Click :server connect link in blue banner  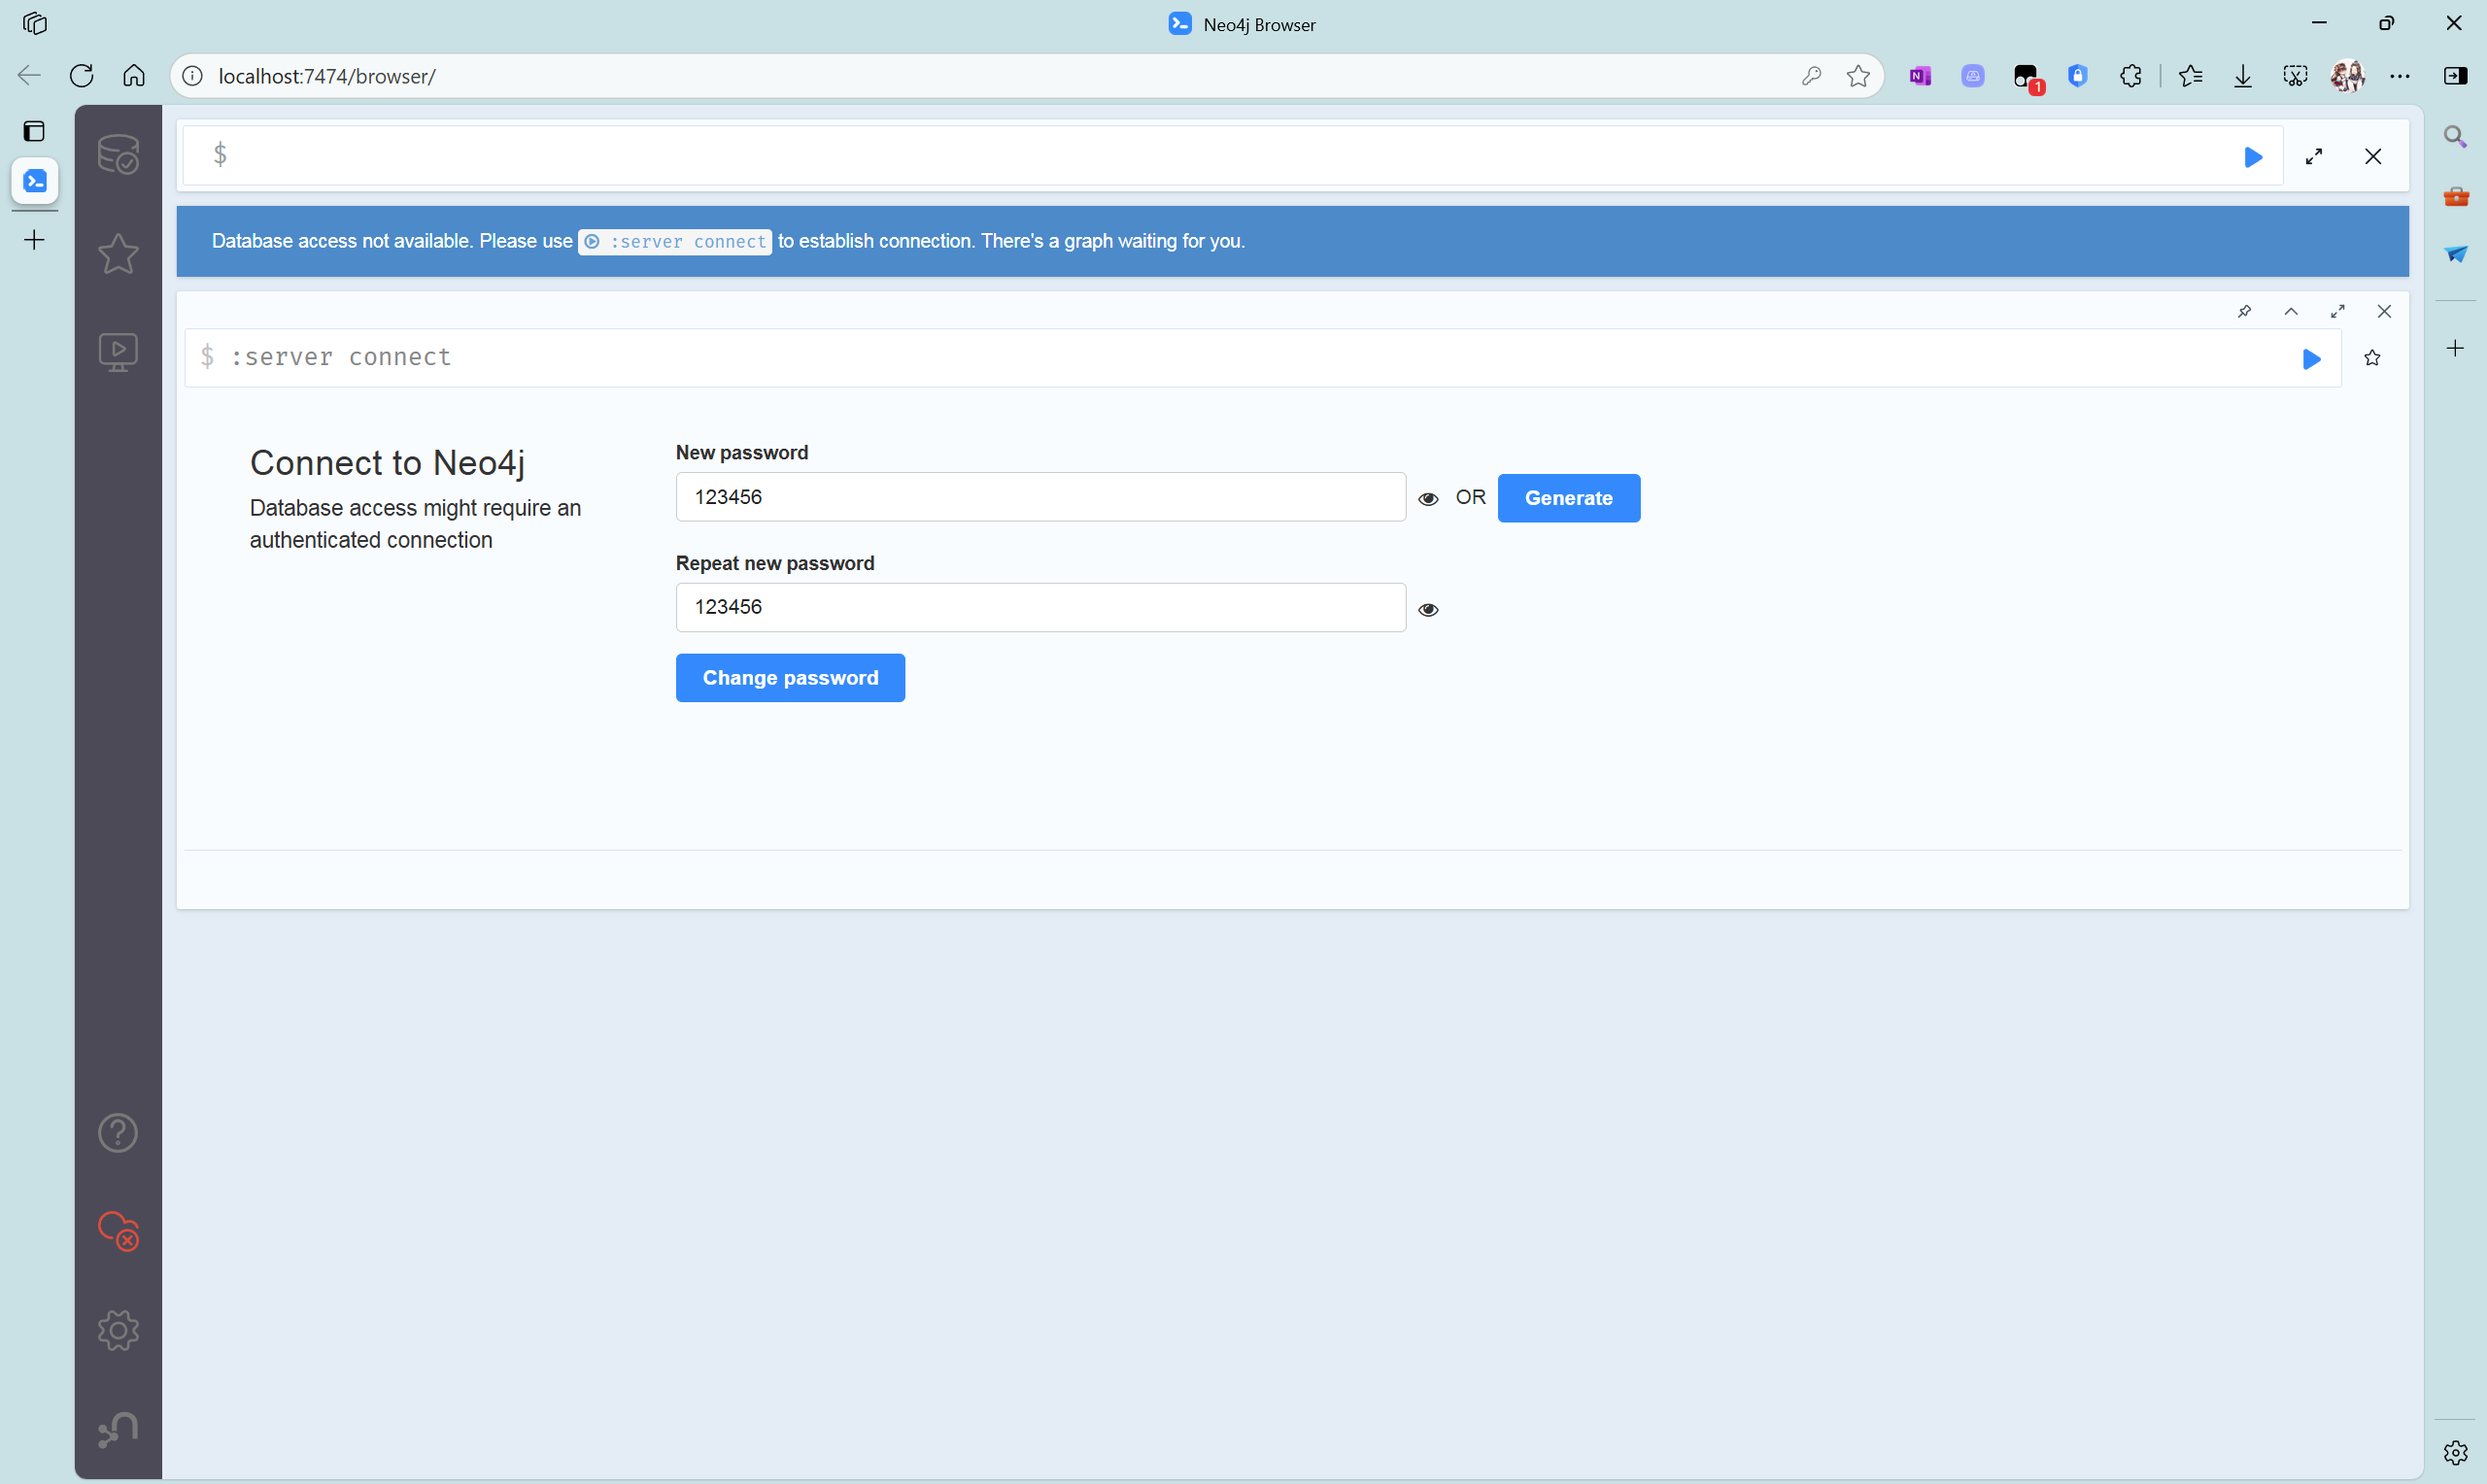click(x=675, y=241)
